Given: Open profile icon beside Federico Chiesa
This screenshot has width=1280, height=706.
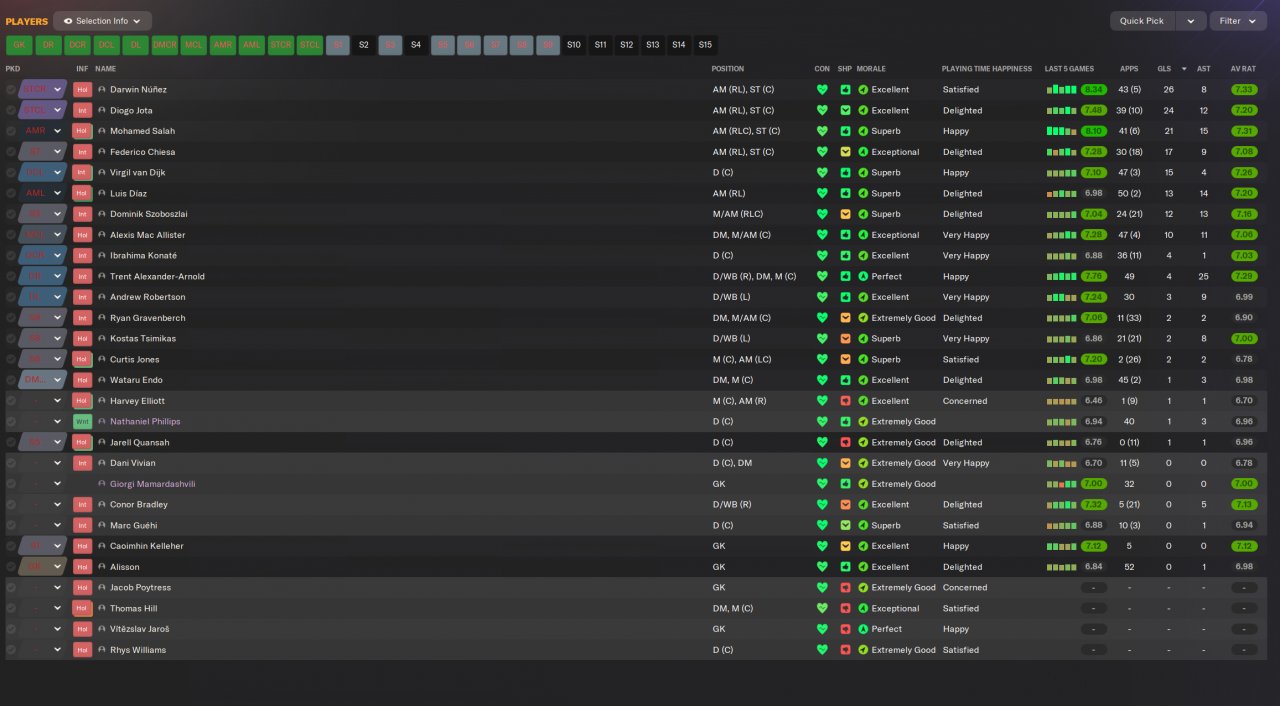Looking at the screenshot, I should (x=102, y=152).
